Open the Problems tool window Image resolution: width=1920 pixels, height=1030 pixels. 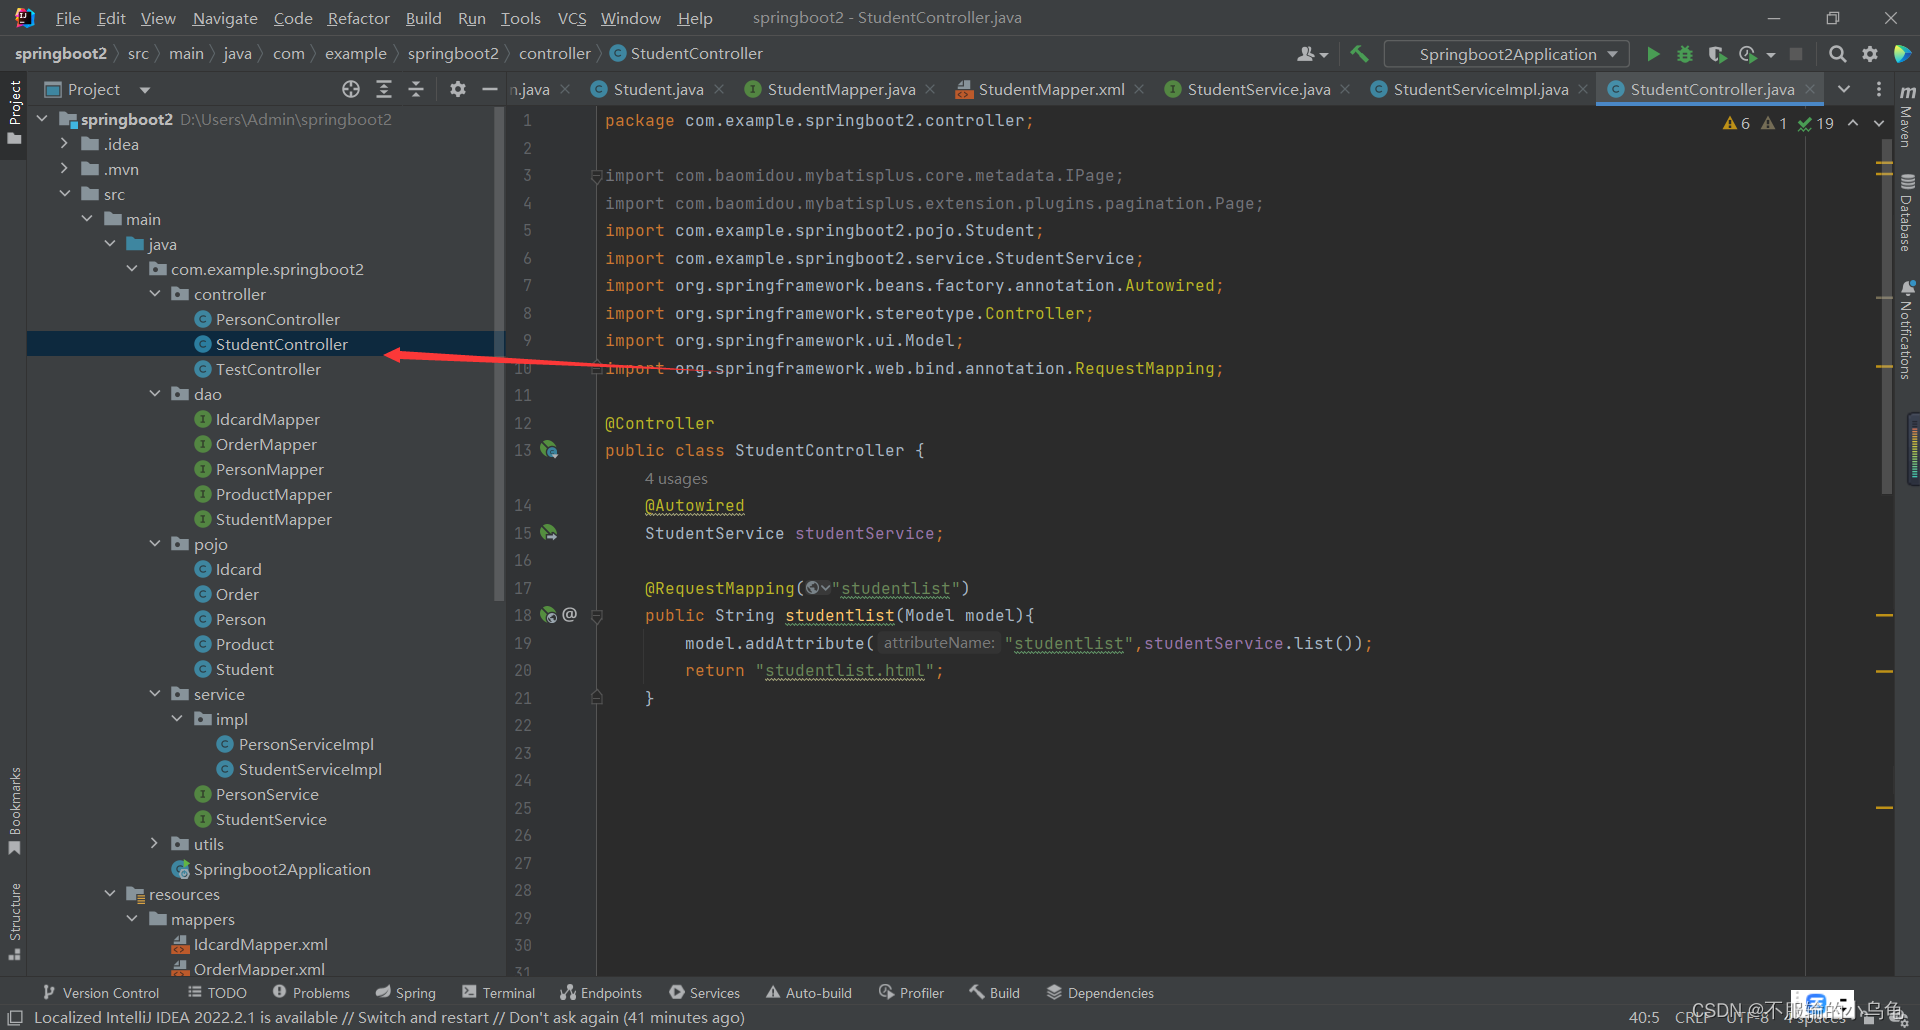tap(312, 993)
